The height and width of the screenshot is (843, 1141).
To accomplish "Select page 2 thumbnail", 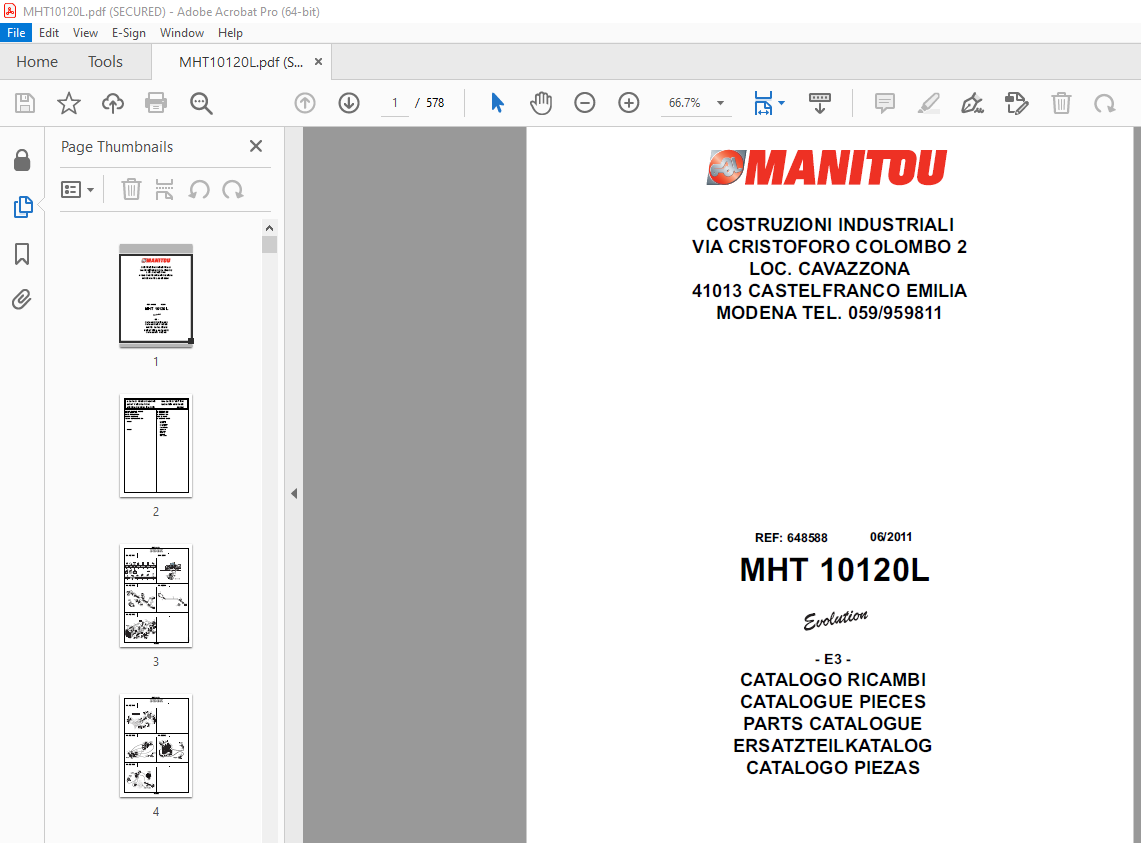I will pos(156,446).
